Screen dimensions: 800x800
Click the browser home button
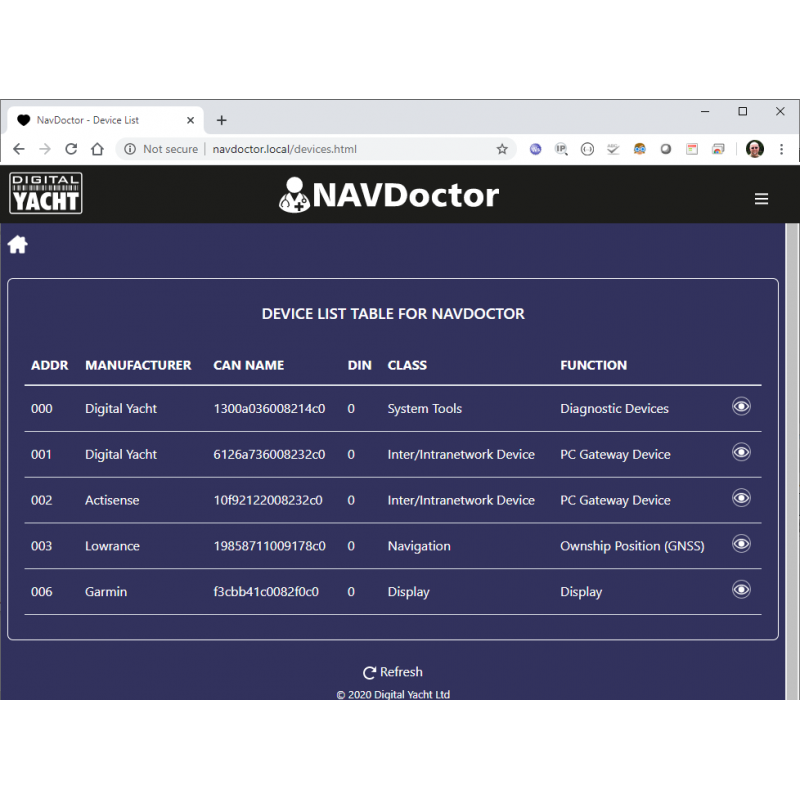(x=97, y=149)
